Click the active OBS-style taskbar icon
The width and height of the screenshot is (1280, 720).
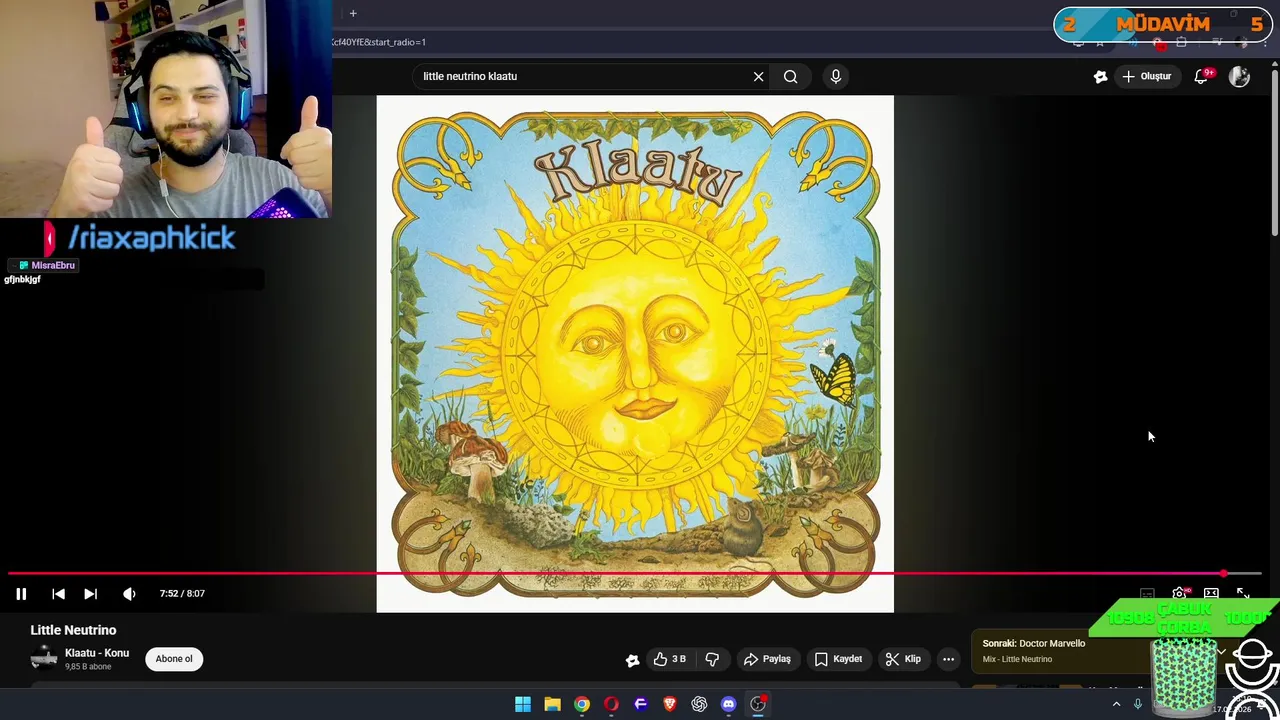click(758, 704)
